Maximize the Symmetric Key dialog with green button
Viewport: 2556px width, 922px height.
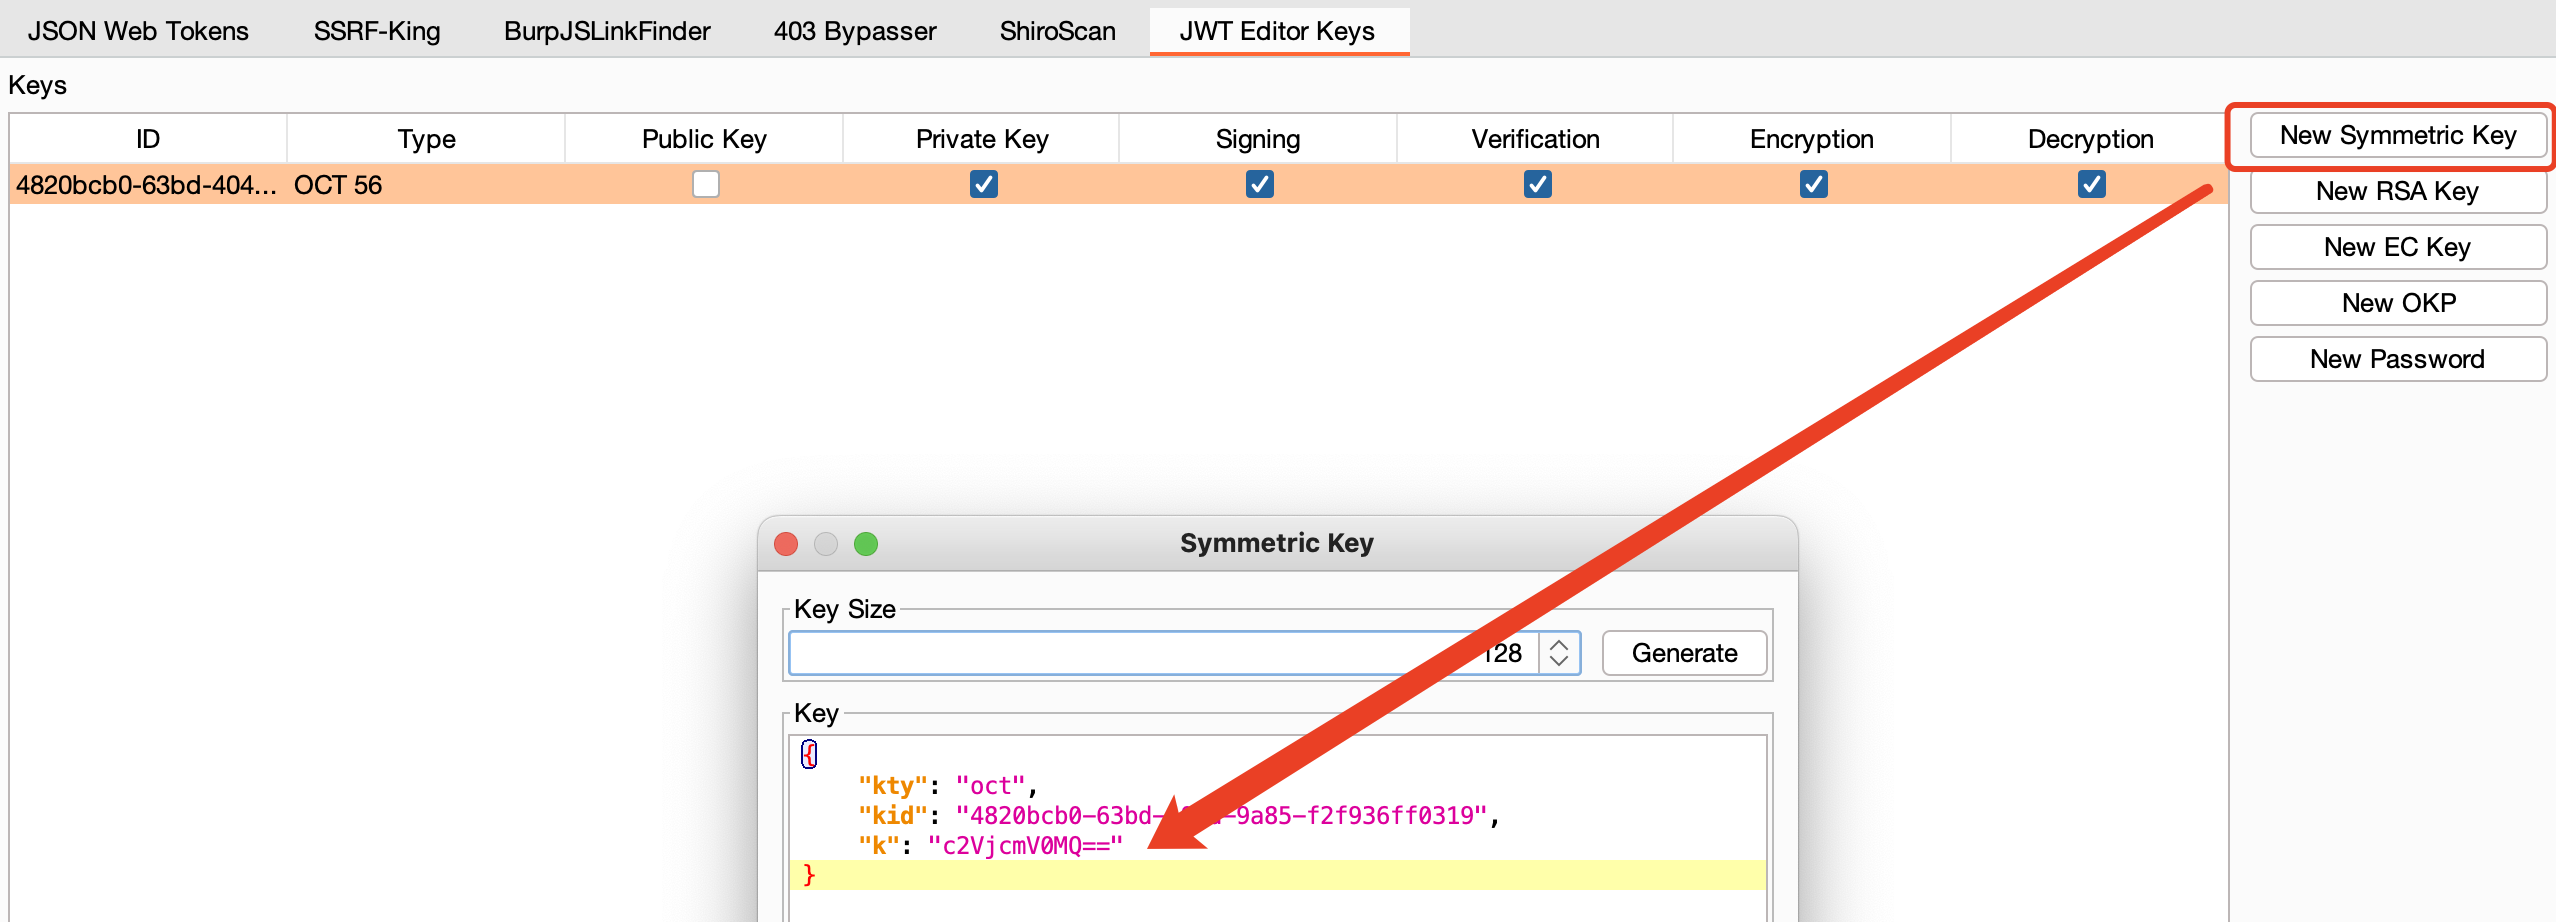(866, 543)
